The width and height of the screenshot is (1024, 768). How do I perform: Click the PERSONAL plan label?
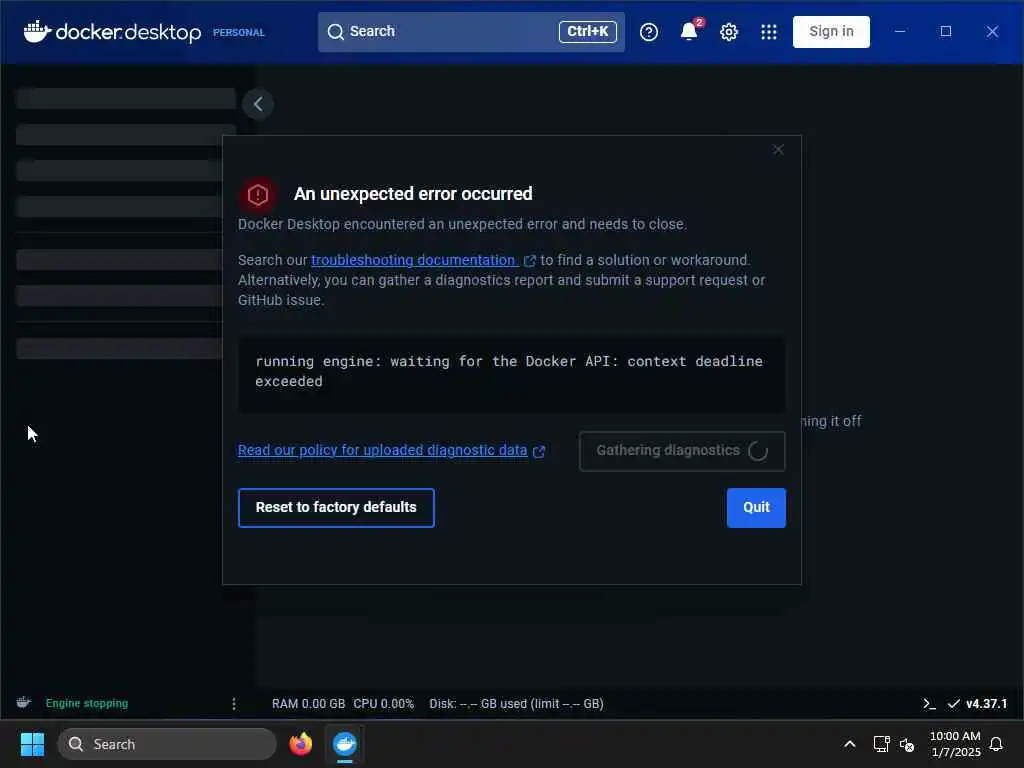(x=238, y=32)
